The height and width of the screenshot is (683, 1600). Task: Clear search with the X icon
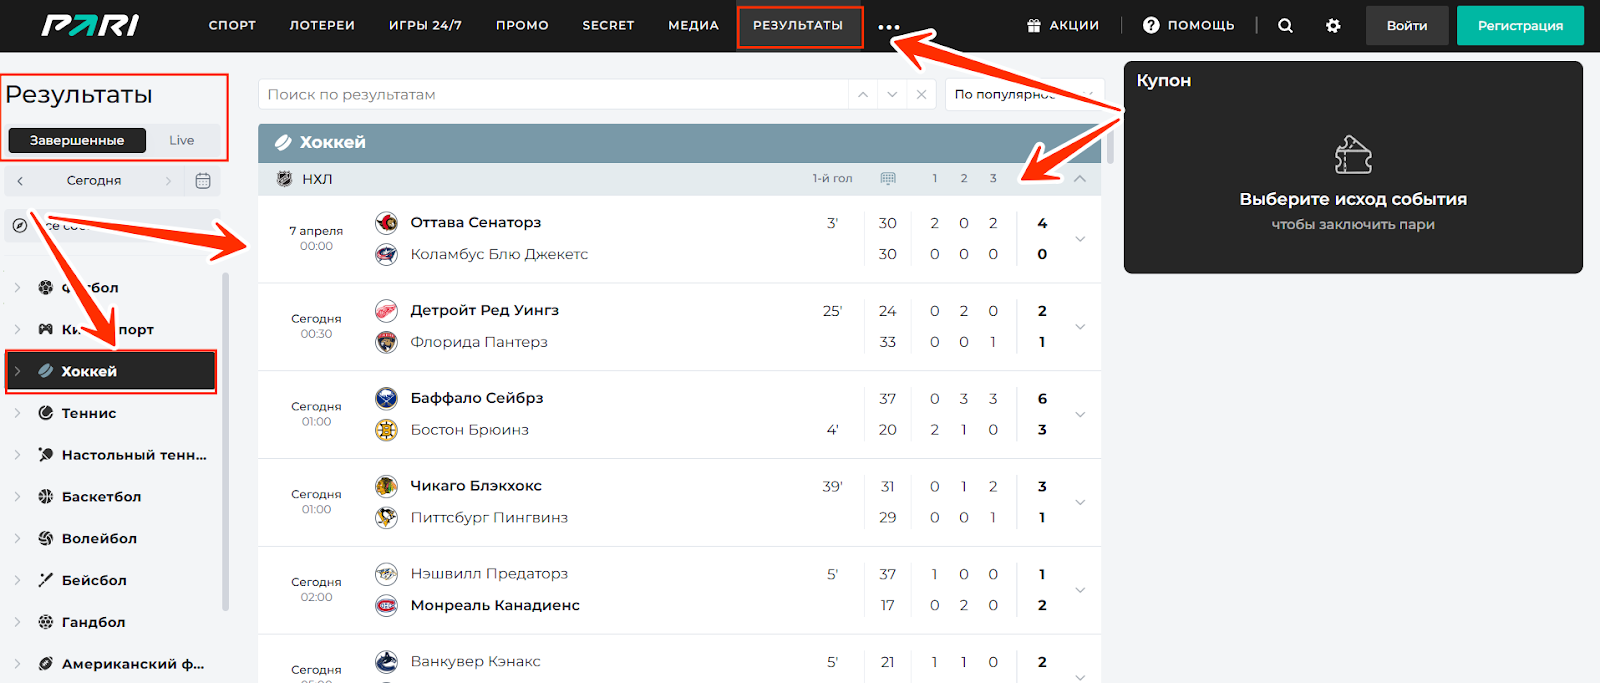[x=921, y=95]
